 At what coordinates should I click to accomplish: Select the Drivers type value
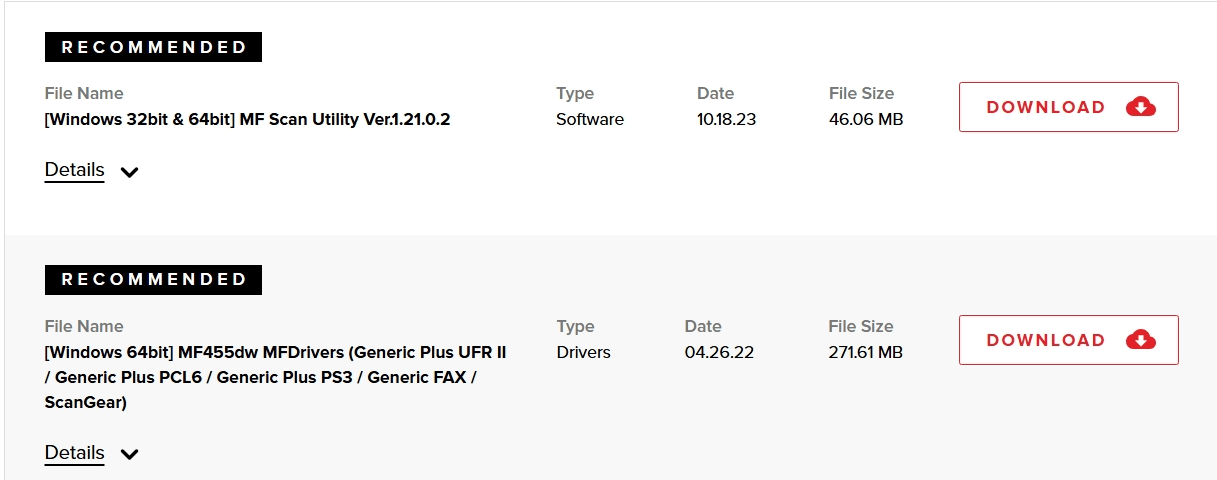coord(583,353)
